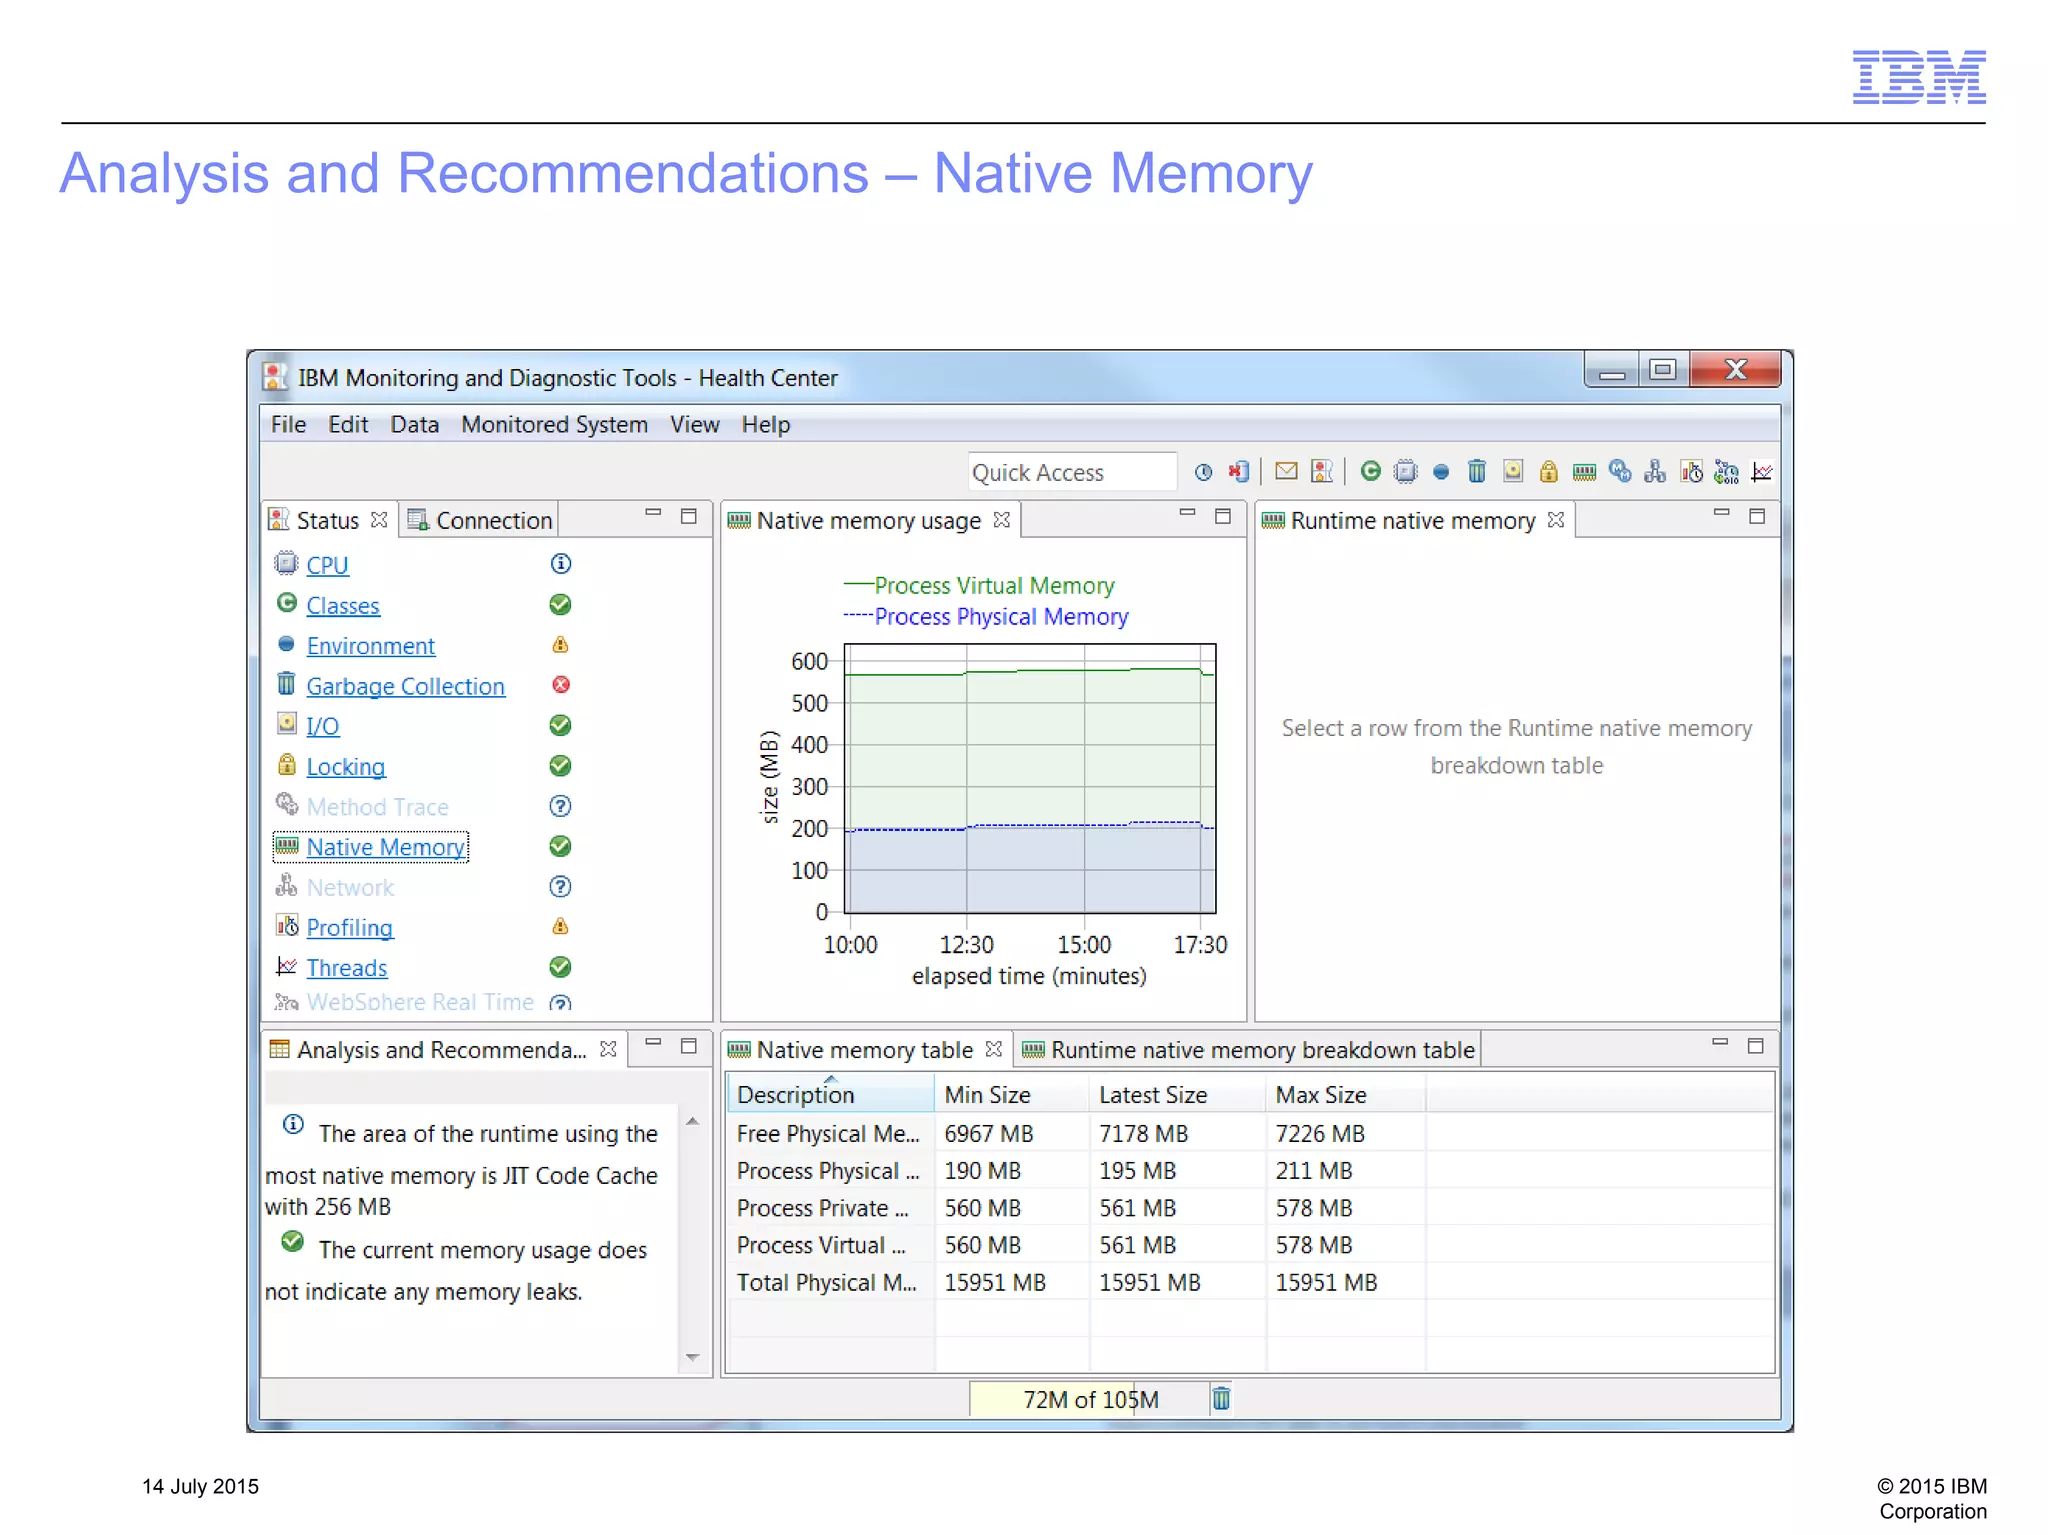Click the Profiling warning status icon

(x=561, y=926)
